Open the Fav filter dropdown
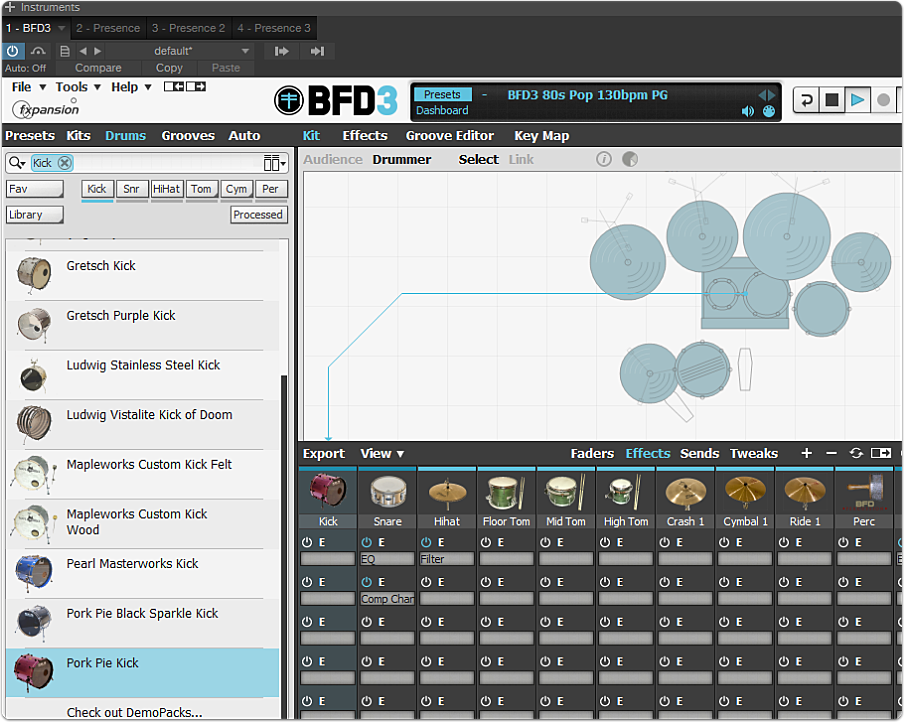 [35, 189]
